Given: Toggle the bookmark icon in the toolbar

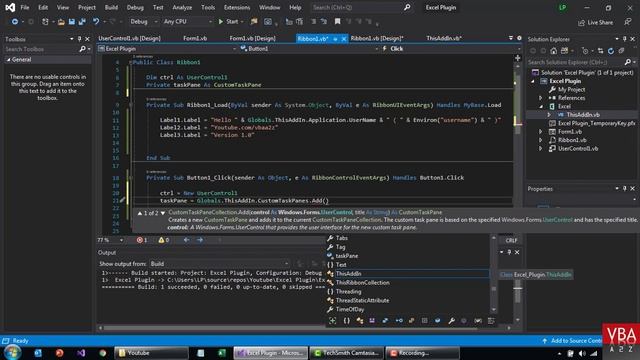Looking at the screenshot, I should point(338,22).
